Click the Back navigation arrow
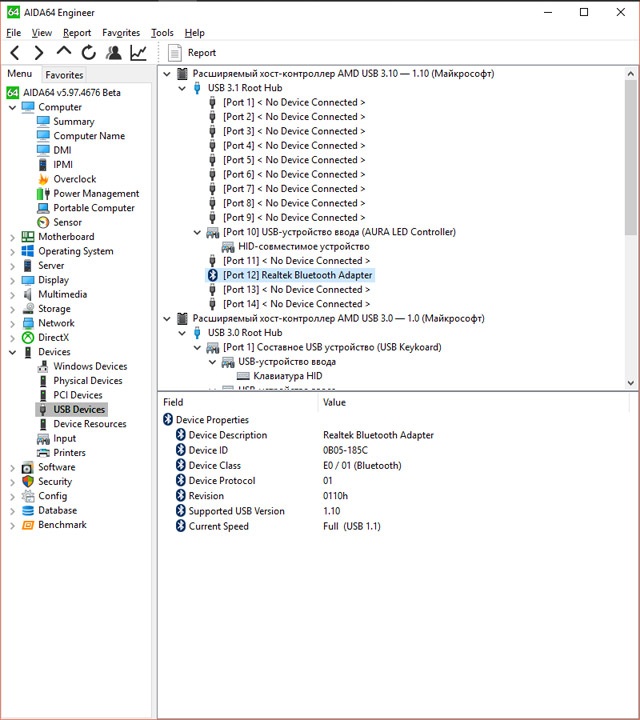The width and height of the screenshot is (640, 720). pos(15,53)
